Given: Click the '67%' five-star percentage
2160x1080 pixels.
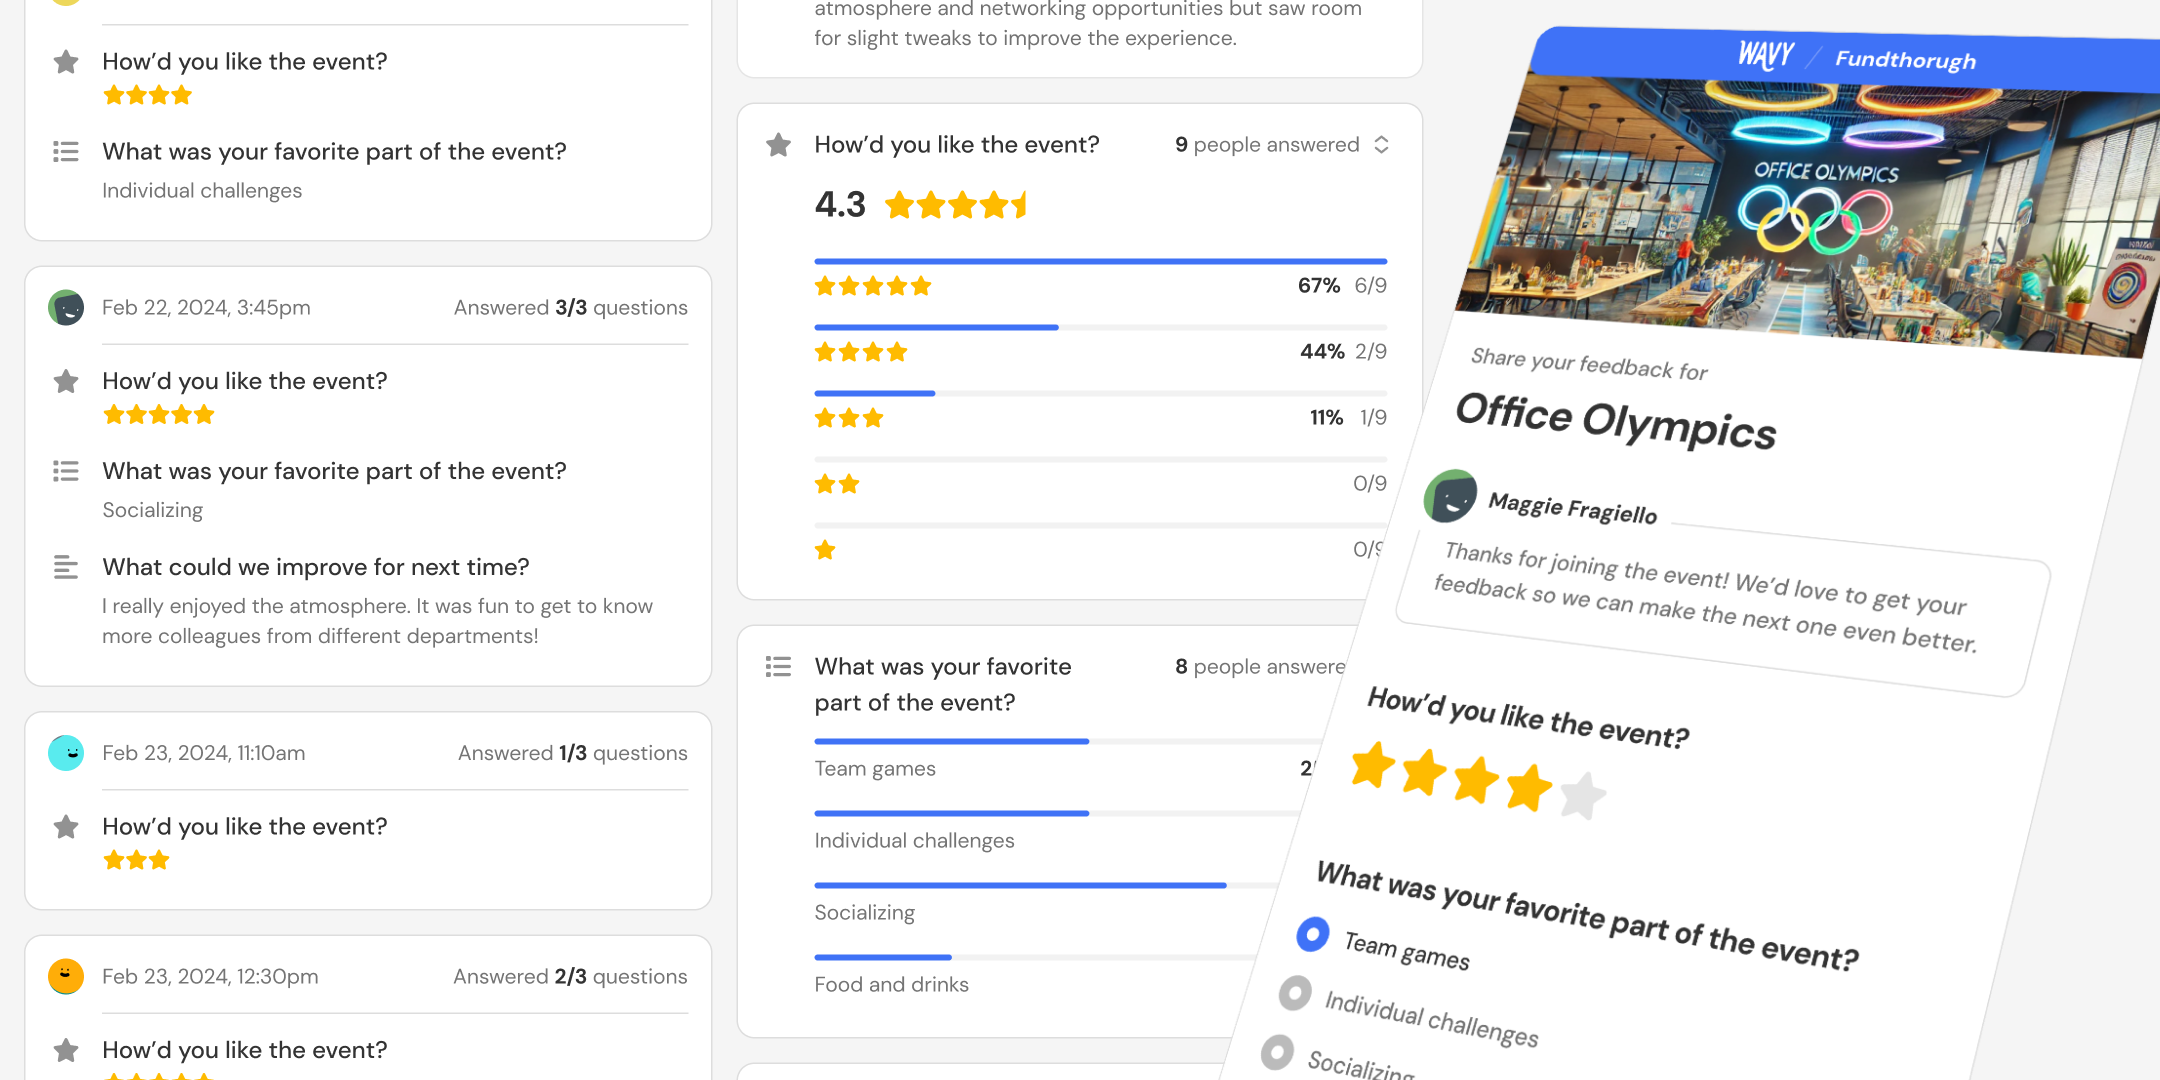Looking at the screenshot, I should [1319, 286].
